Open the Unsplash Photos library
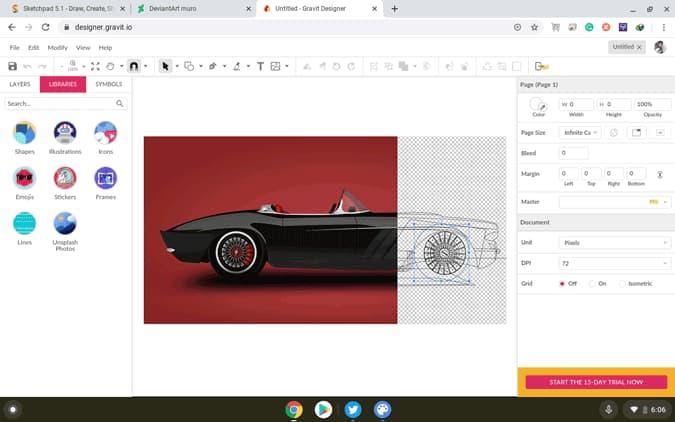 [x=65, y=231]
